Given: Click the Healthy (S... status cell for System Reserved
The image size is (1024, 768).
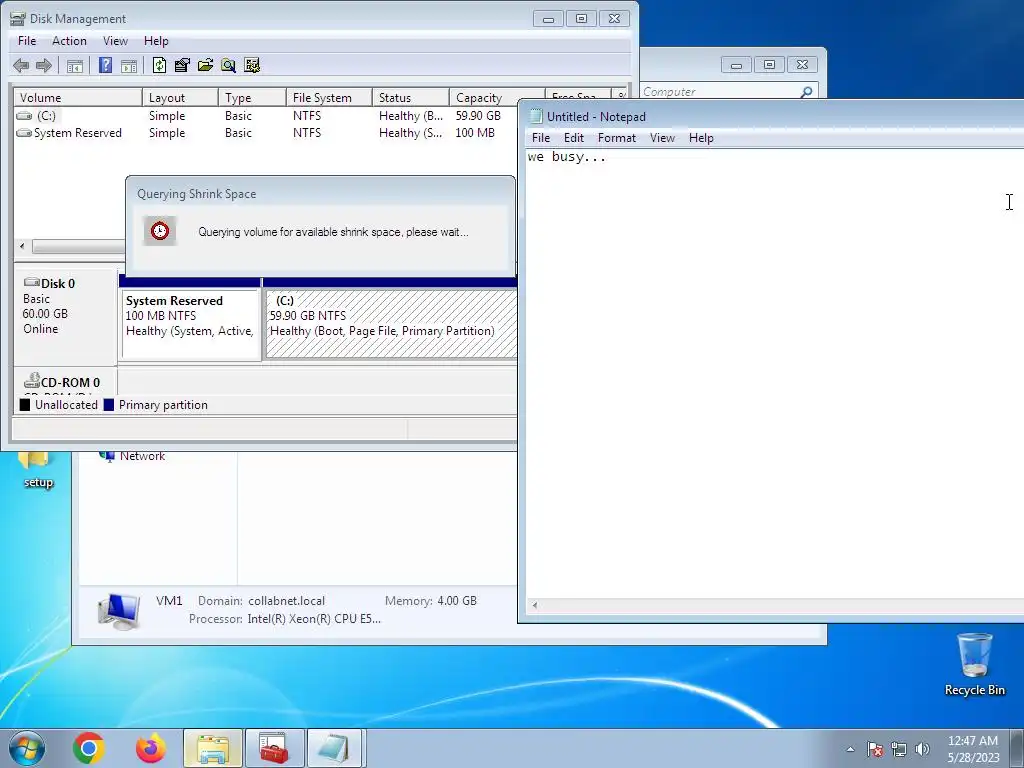Looking at the screenshot, I should click(x=411, y=133).
